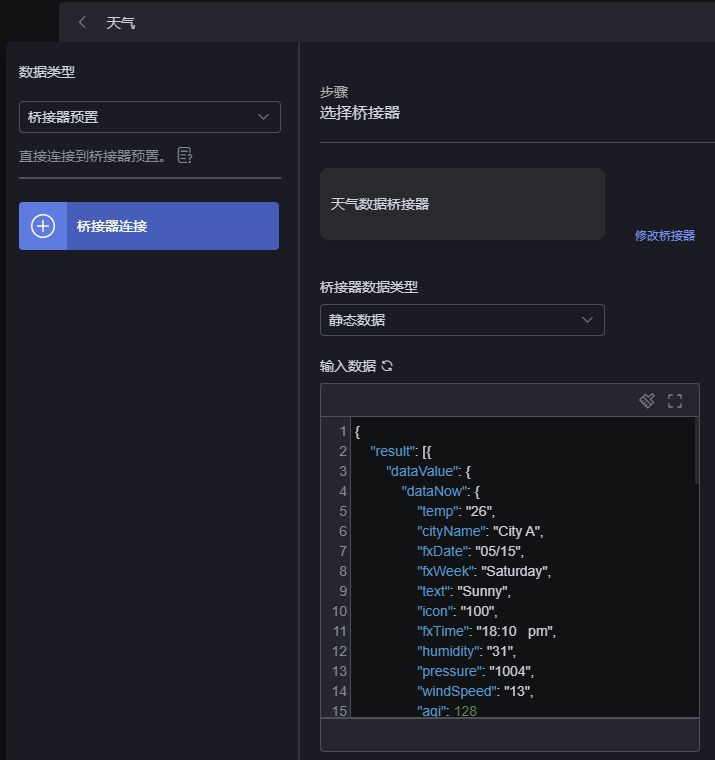Click the 桥接器数据类型 label
The height and width of the screenshot is (760, 715).
[x=368, y=287]
